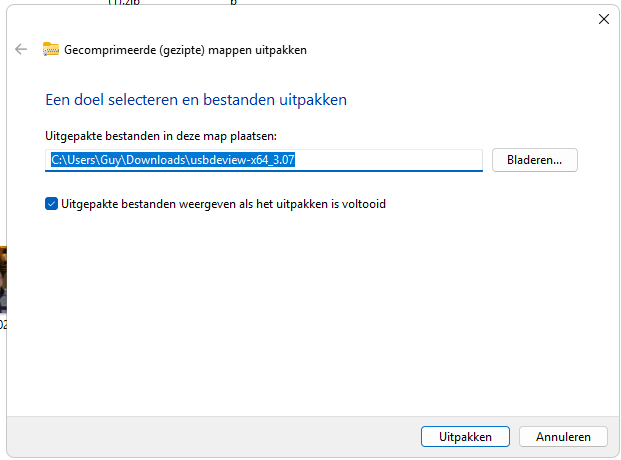
Task: Start extraction with the Uitpakken button
Action: [465, 436]
